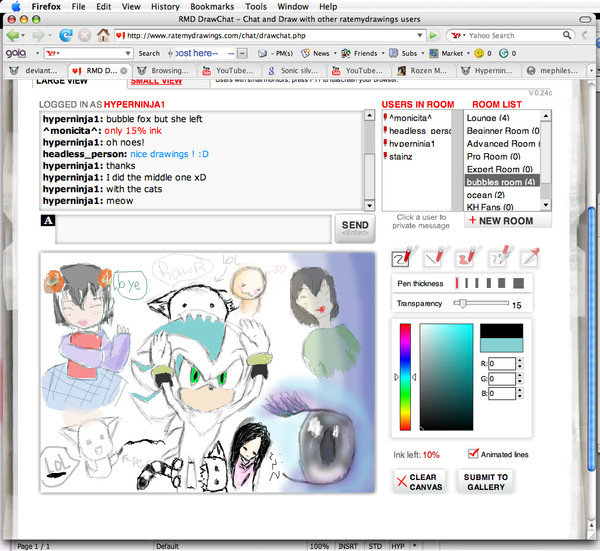This screenshot has height=551, width=600.
Task: Open the Firefox Bookmarks menu
Action: pos(212,7)
